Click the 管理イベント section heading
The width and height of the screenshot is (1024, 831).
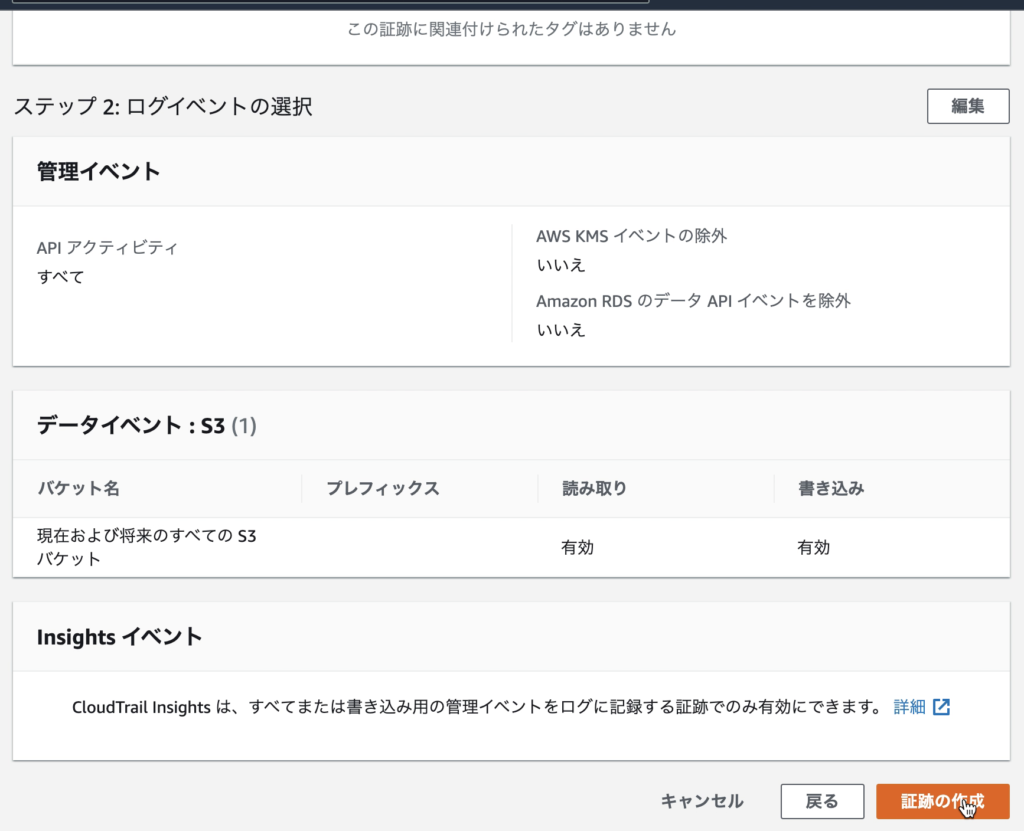[99, 171]
